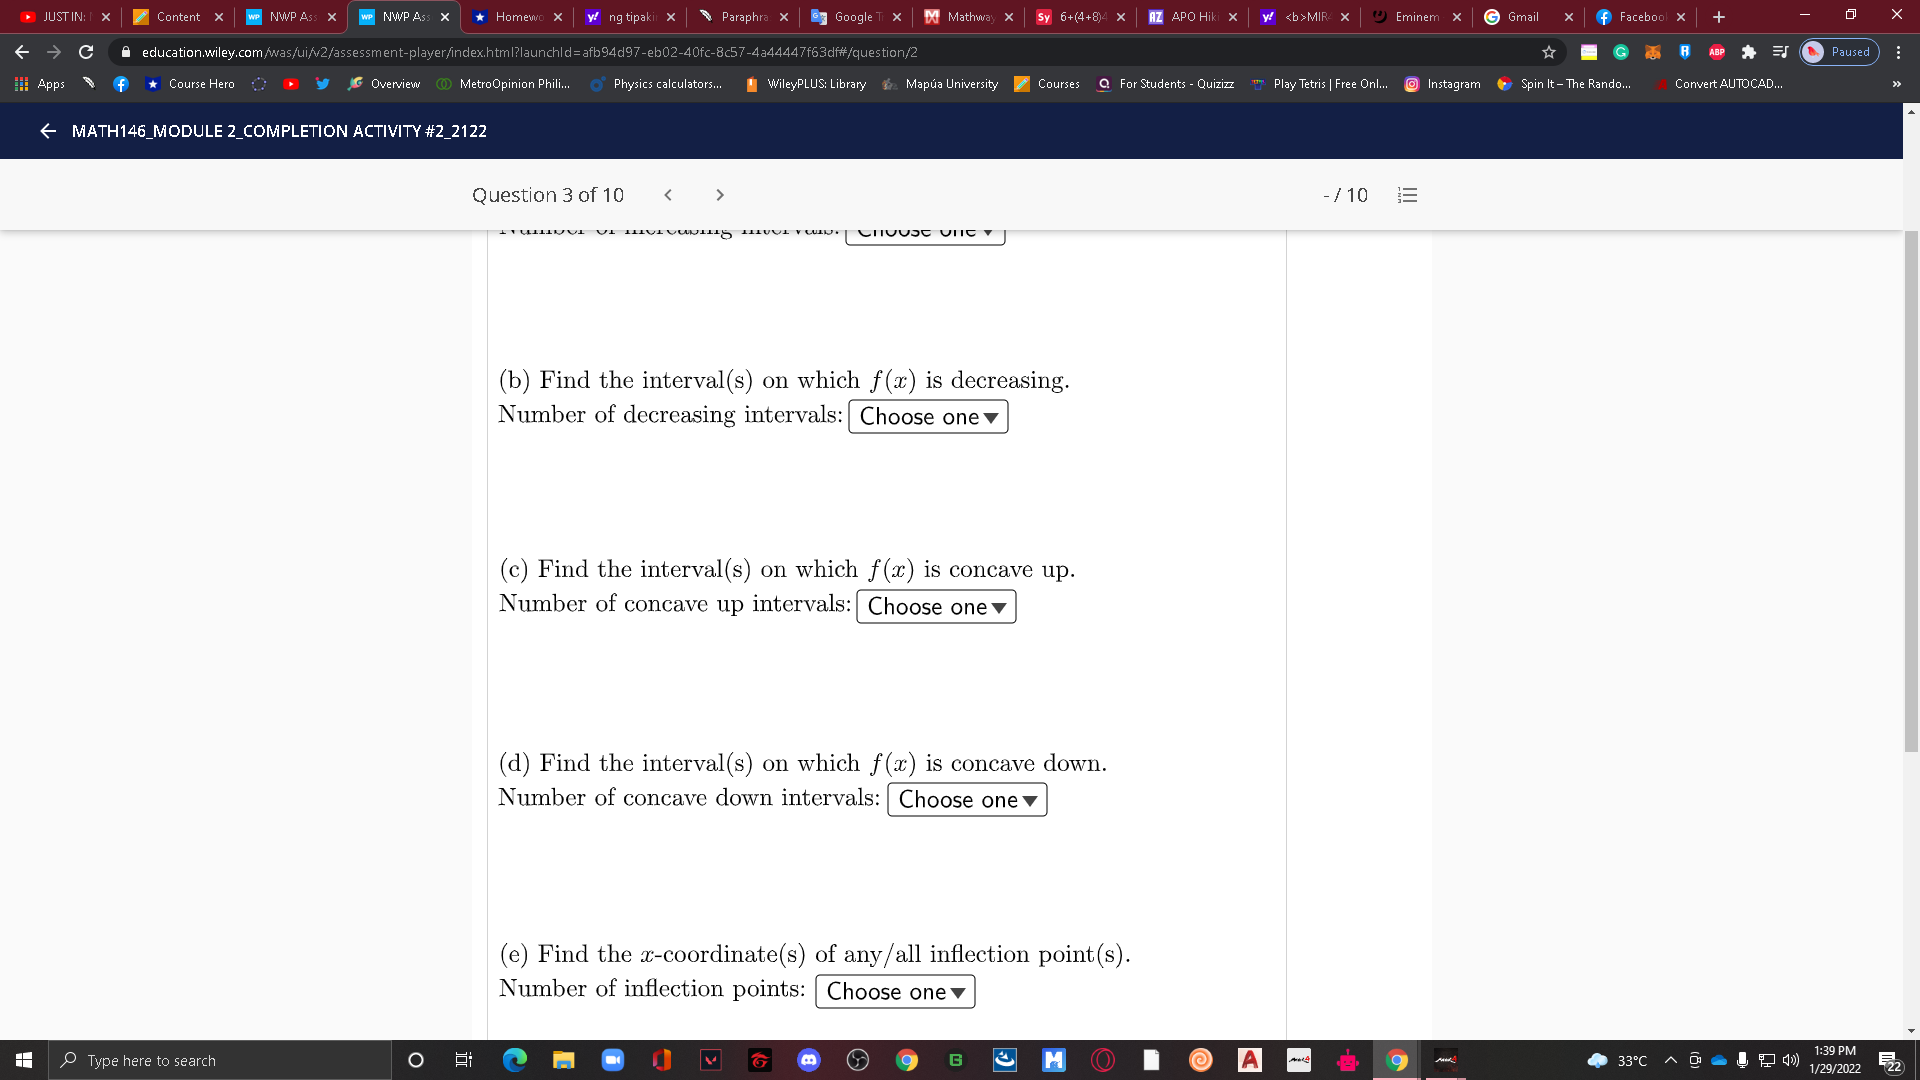
Task: Expand the decreasing intervals dropdown
Action: point(928,417)
